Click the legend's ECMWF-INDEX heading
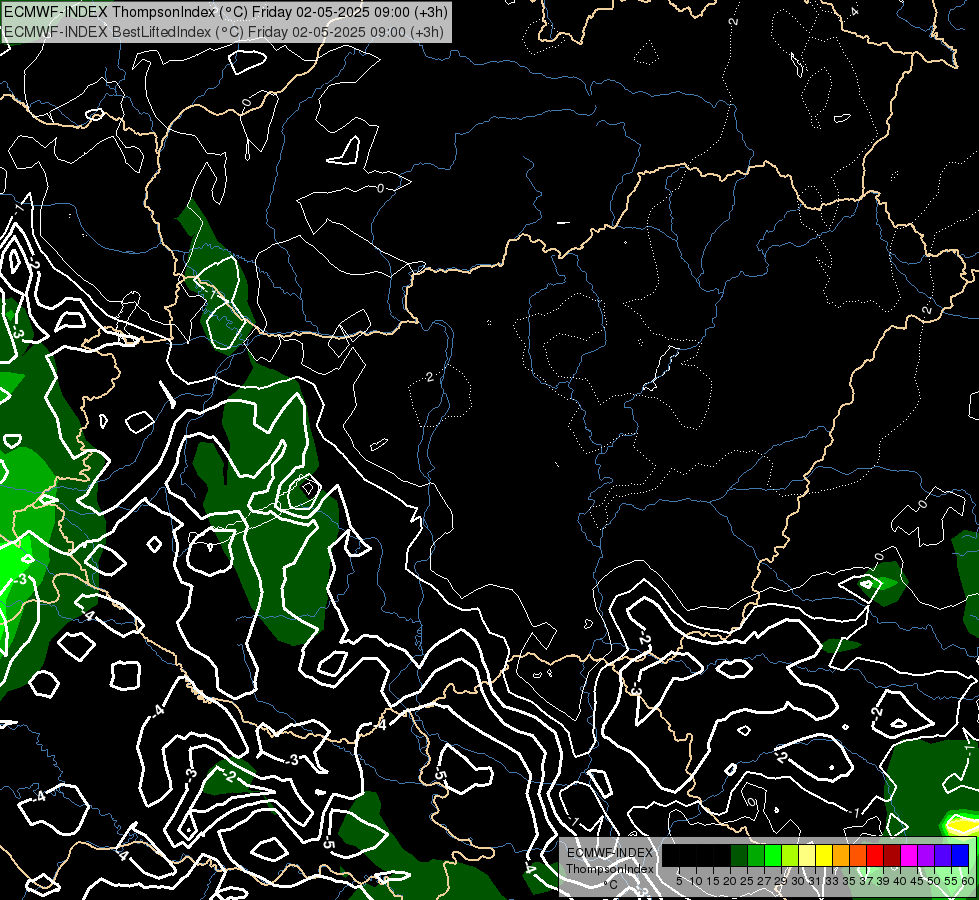The height and width of the screenshot is (900, 979). point(610,853)
